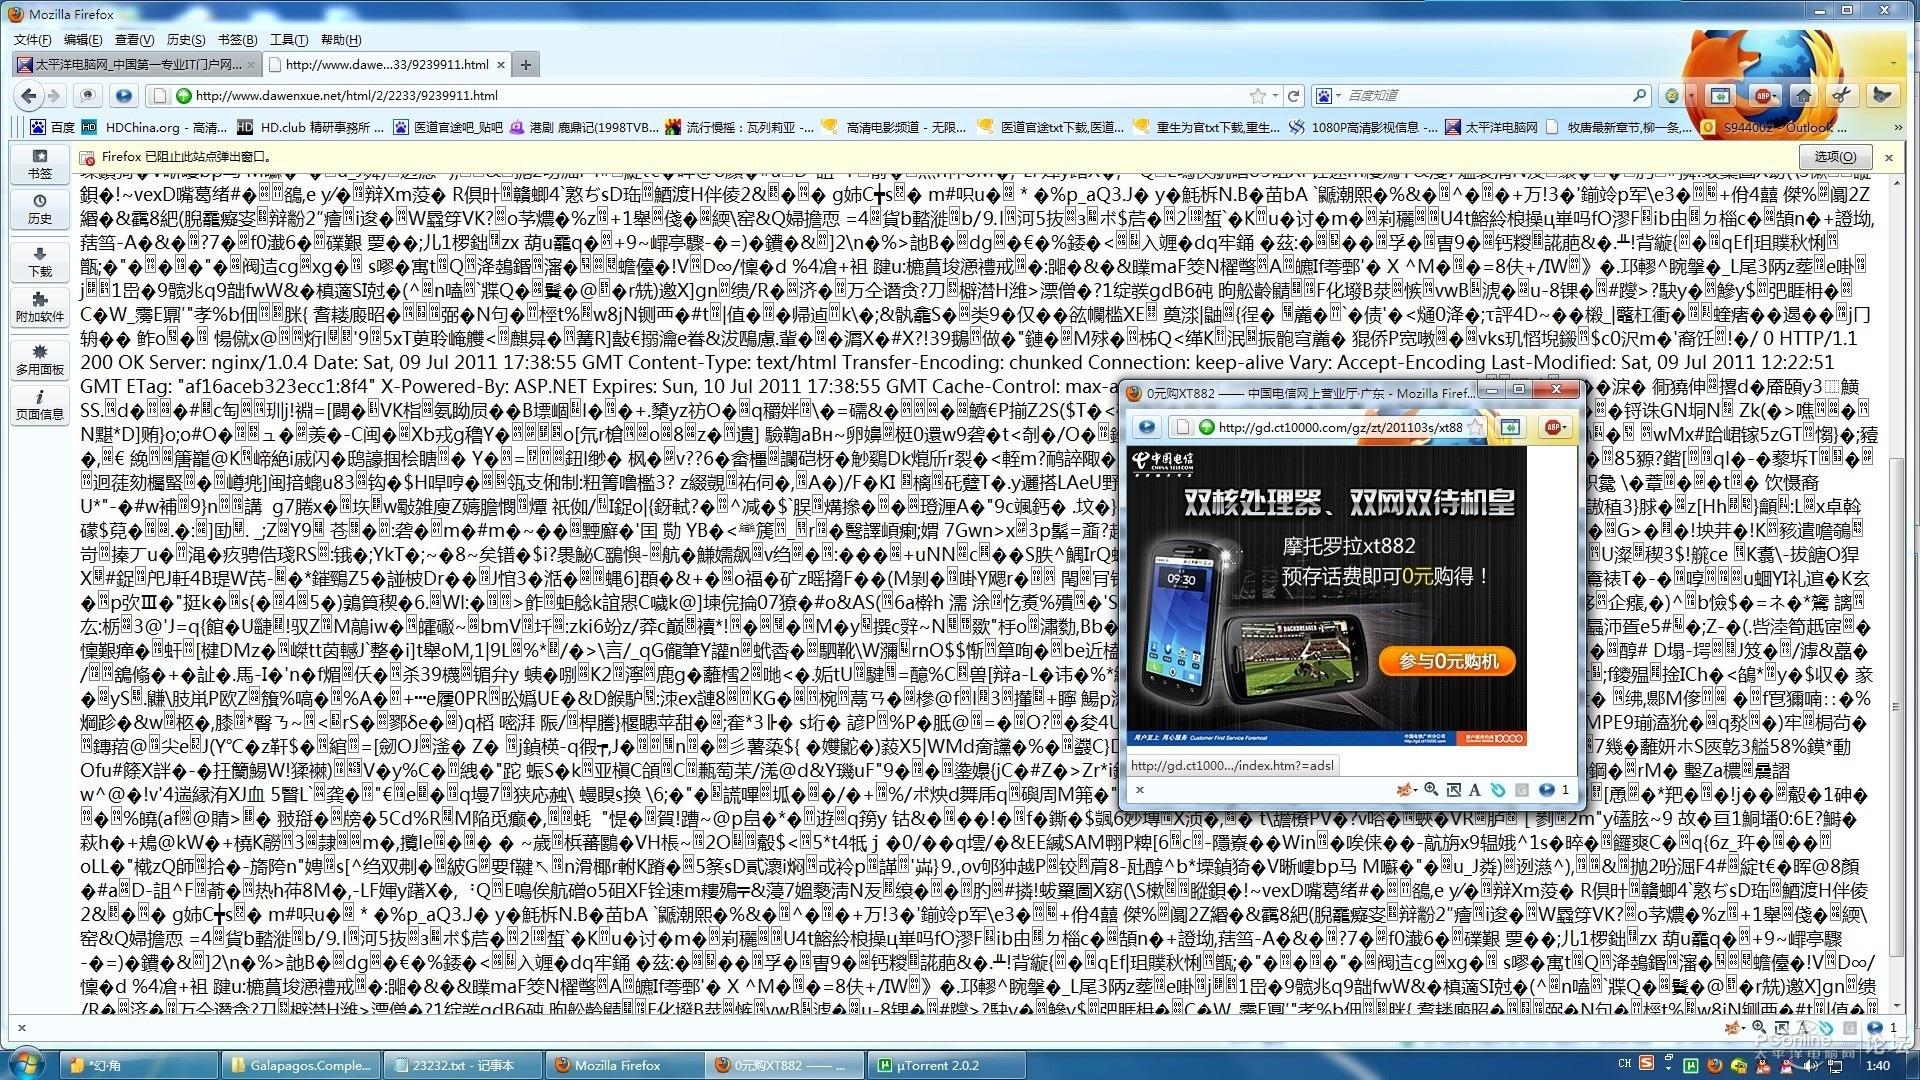Click the Home toolbar button
Viewport: 1920px width, 1080px height.
[1802, 96]
